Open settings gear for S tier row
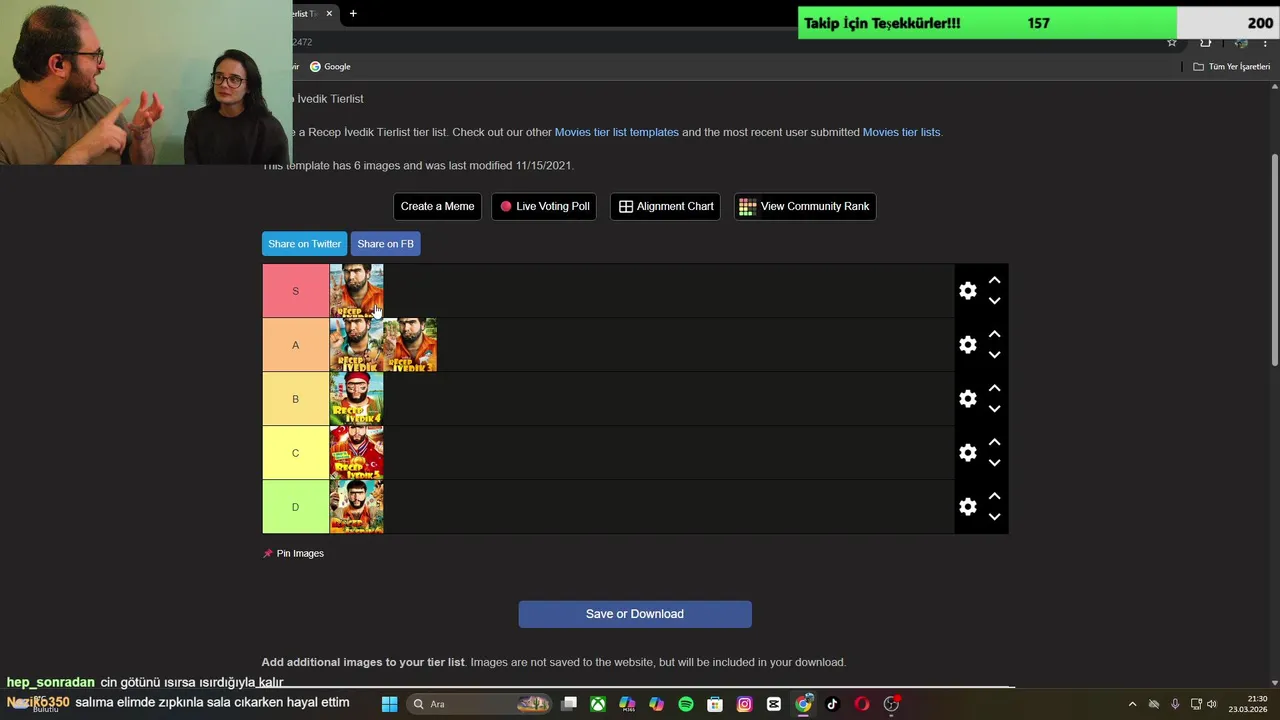1280x720 pixels. [x=967, y=291]
